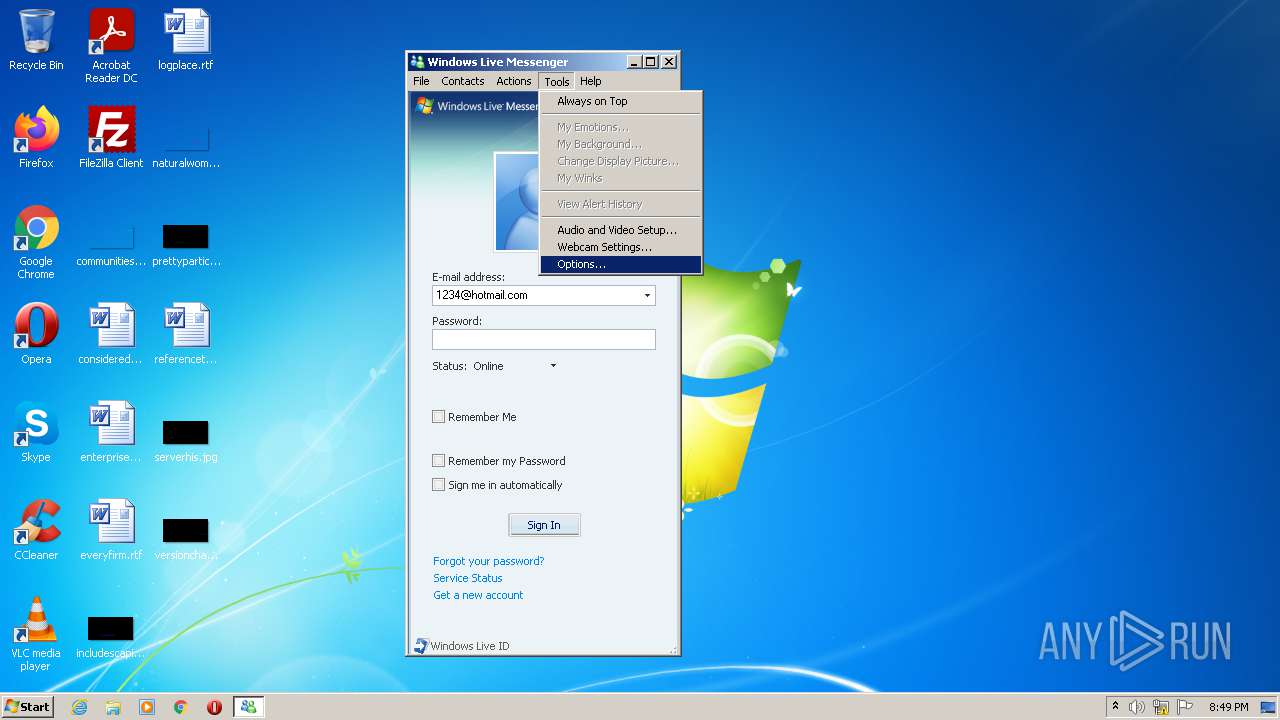Viewport: 1280px width, 720px height.
Task: Launch Firefox desktop shortcut
Action: click(36, 138)
